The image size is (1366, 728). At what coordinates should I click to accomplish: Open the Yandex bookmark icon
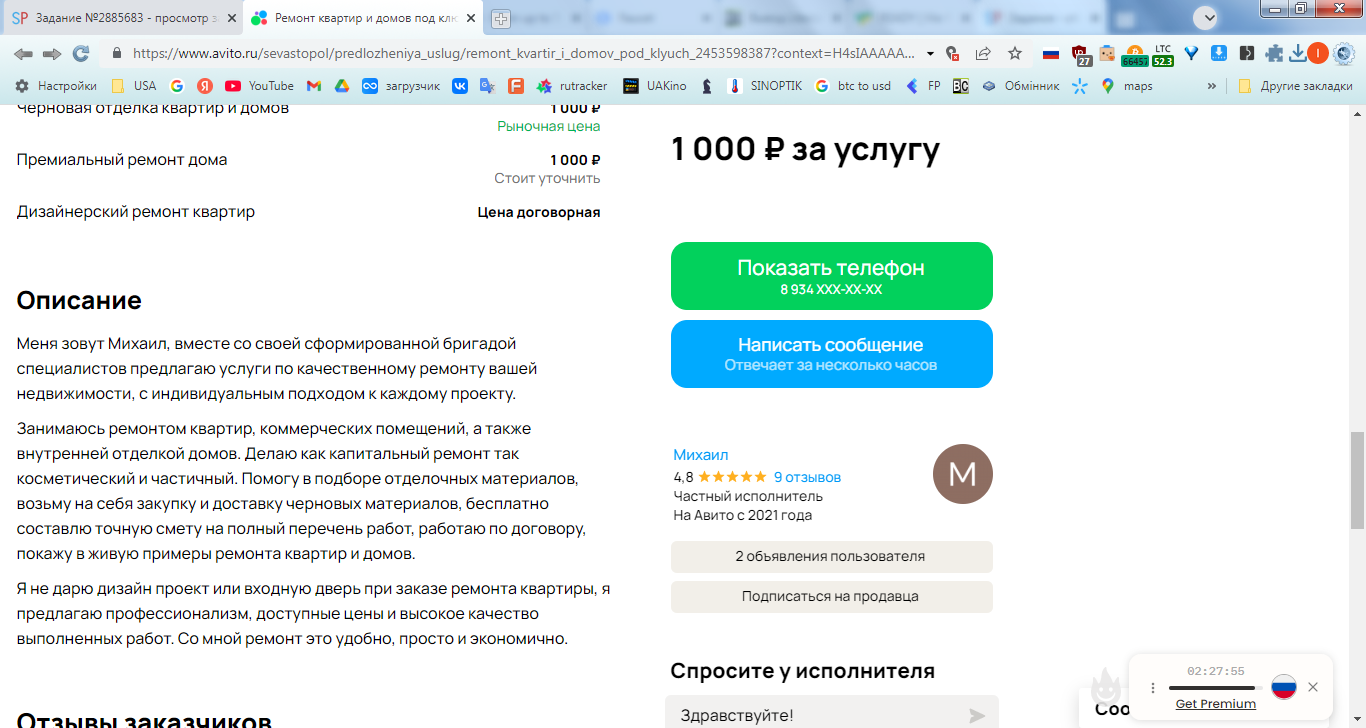pyautogui.click(x=205, y=86)
